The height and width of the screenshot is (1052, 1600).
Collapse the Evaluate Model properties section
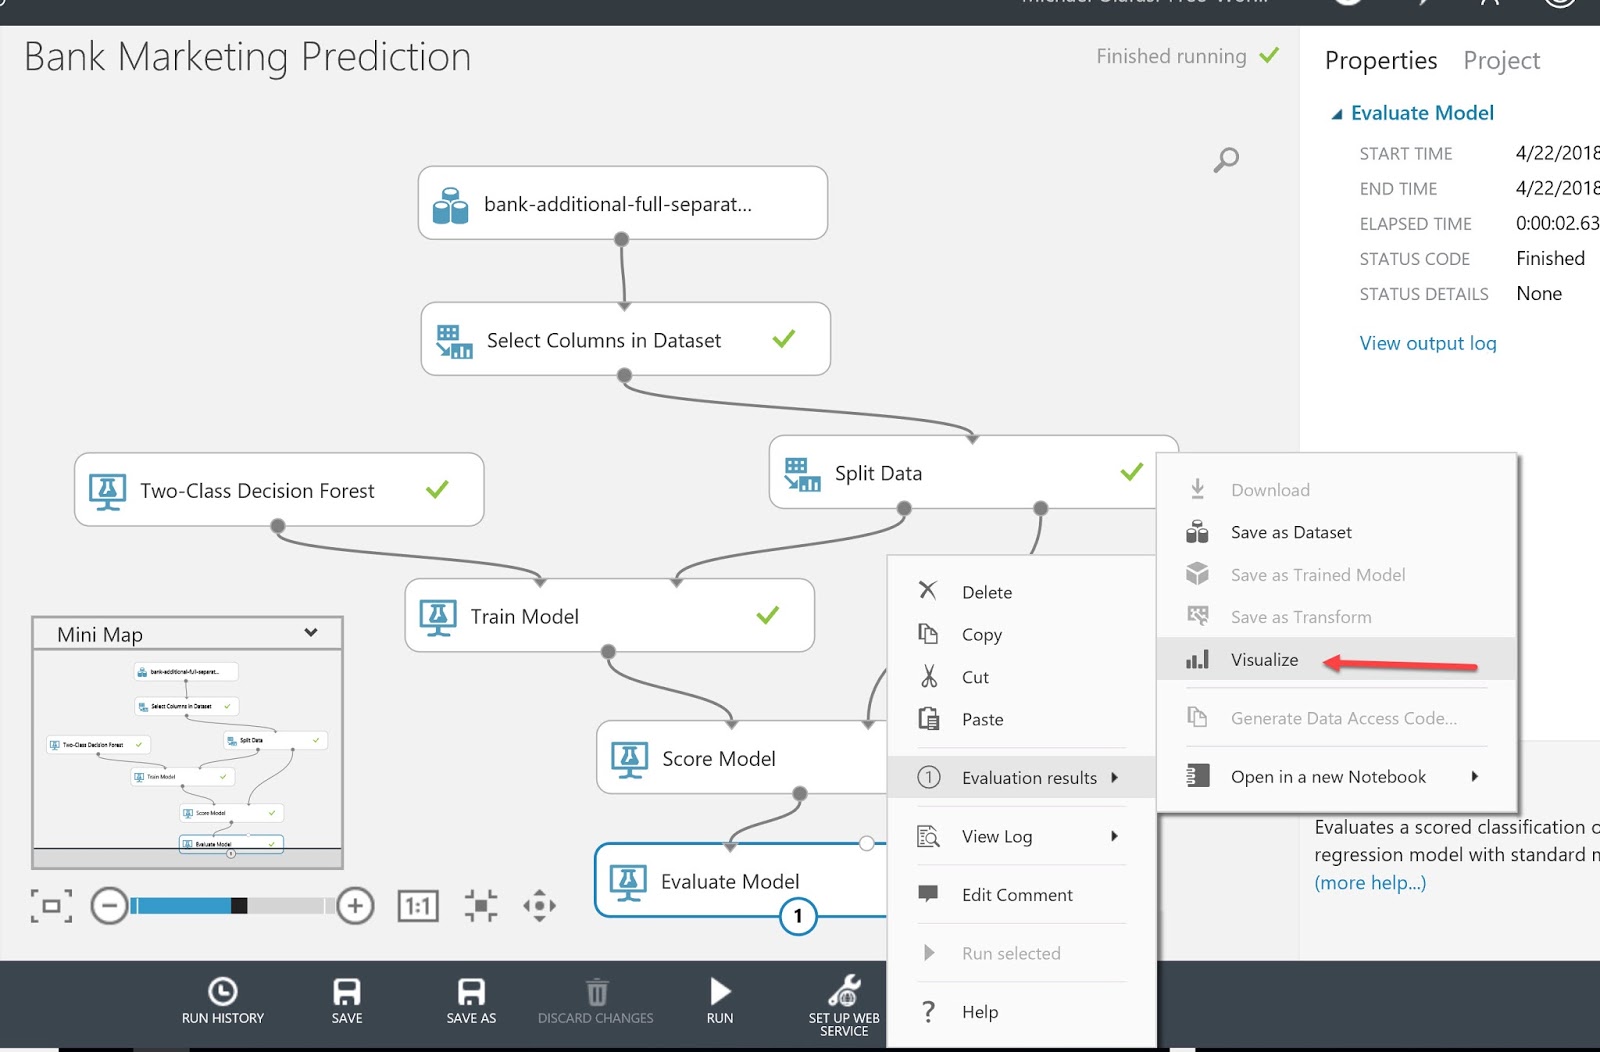pos(1336,113)
